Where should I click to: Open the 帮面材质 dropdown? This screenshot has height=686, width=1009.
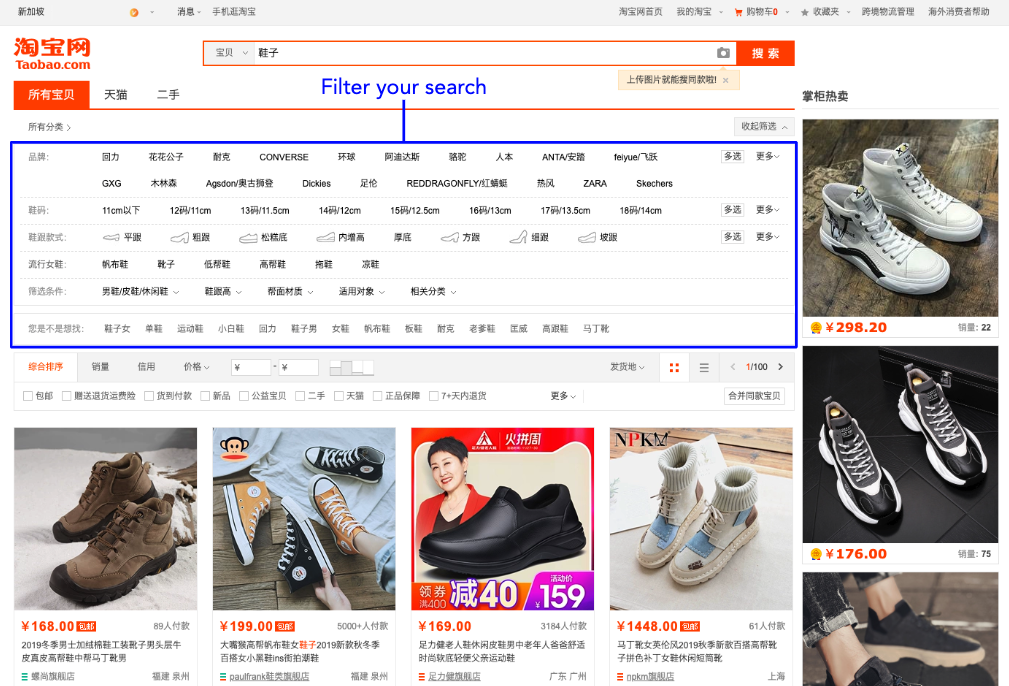click(290, 292)
